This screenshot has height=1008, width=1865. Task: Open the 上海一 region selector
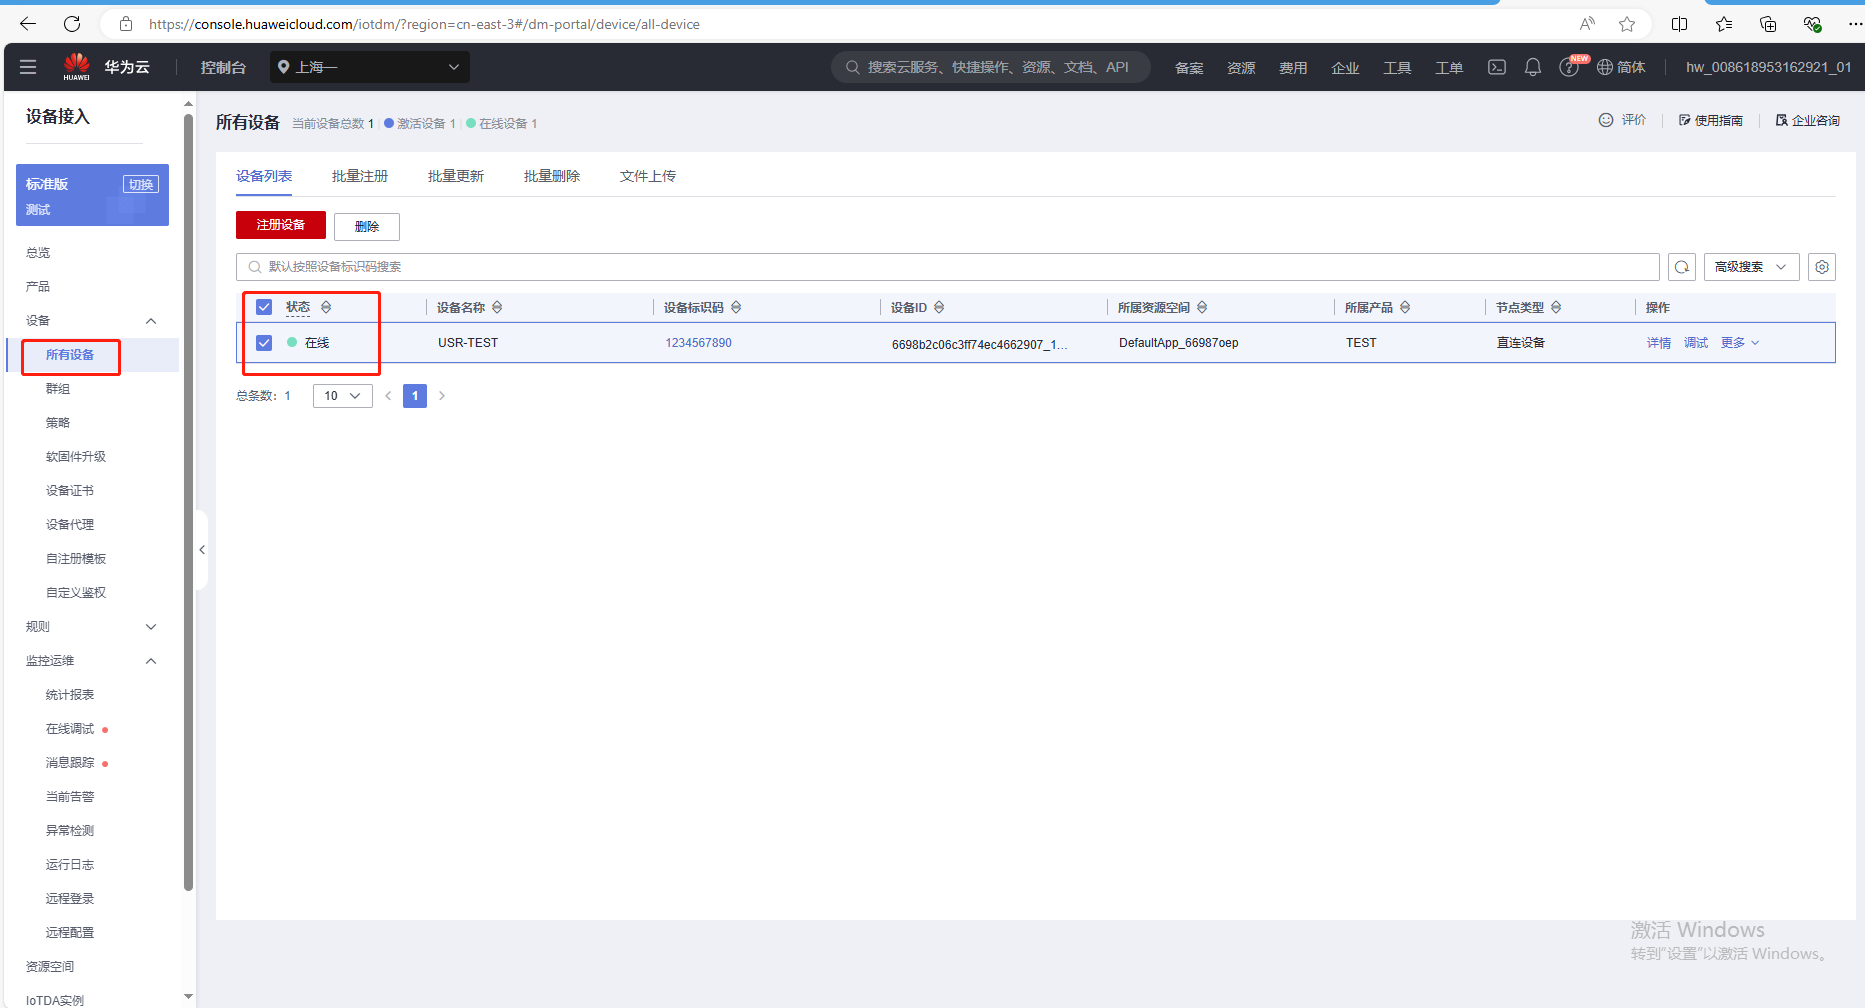[369, 67]
